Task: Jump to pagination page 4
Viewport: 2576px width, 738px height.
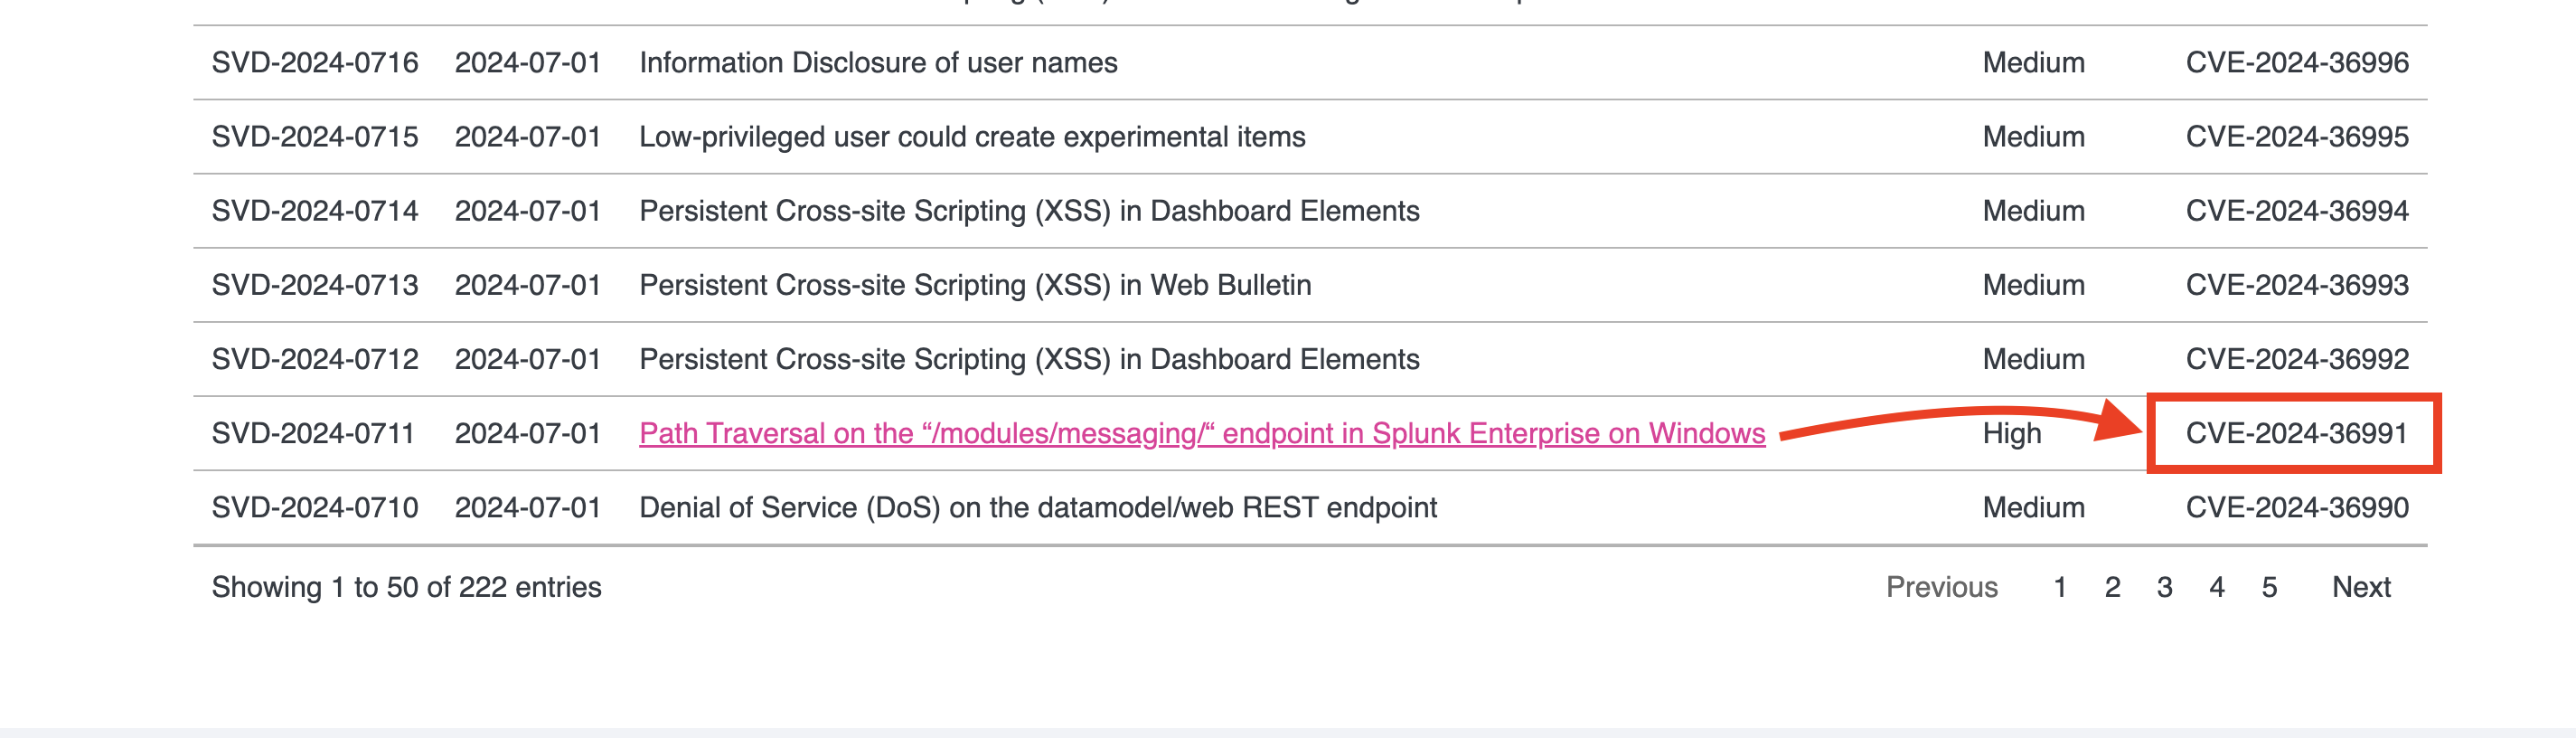Action: coord(2216,587)
